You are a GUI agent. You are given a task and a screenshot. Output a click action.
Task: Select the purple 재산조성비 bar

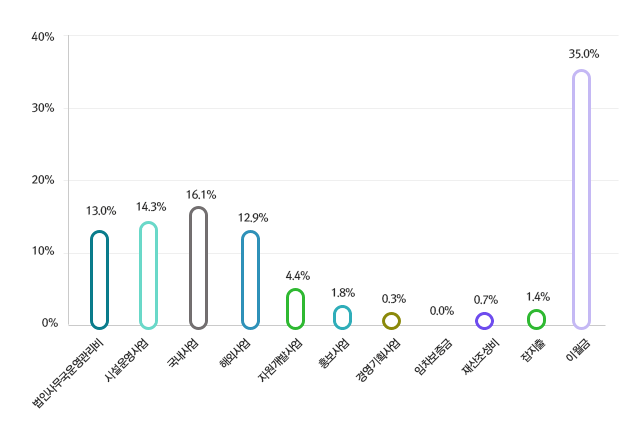click(484, 321)
